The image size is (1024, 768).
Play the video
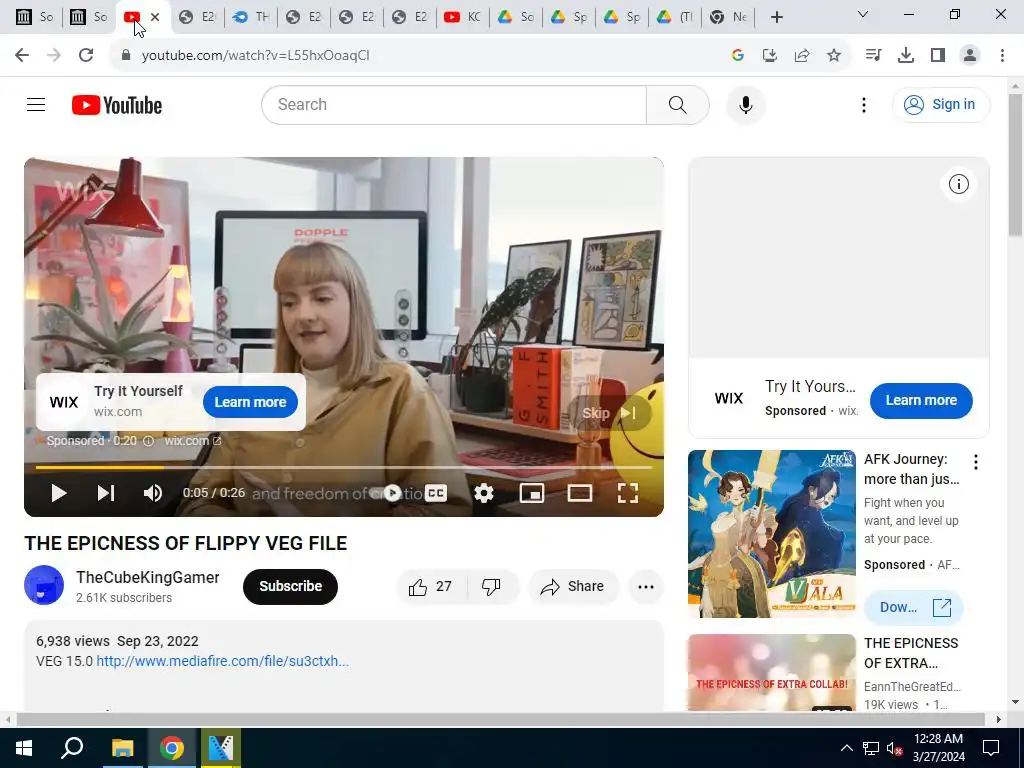tap(59, 493)
